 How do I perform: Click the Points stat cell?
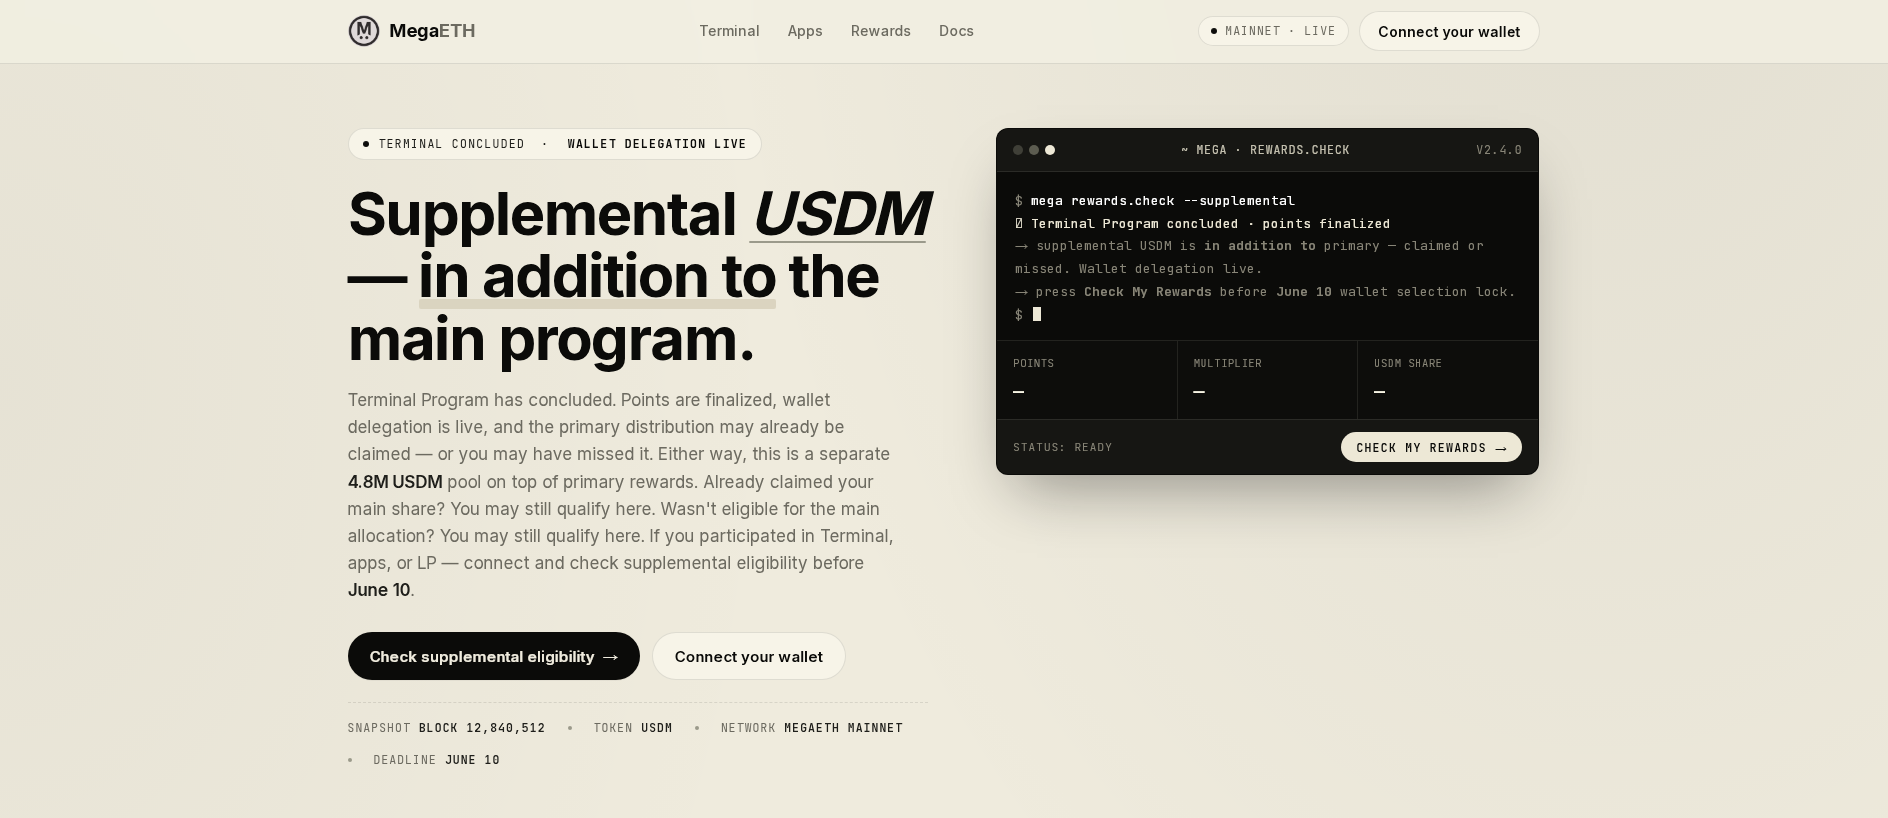(x=1087, y=380)
